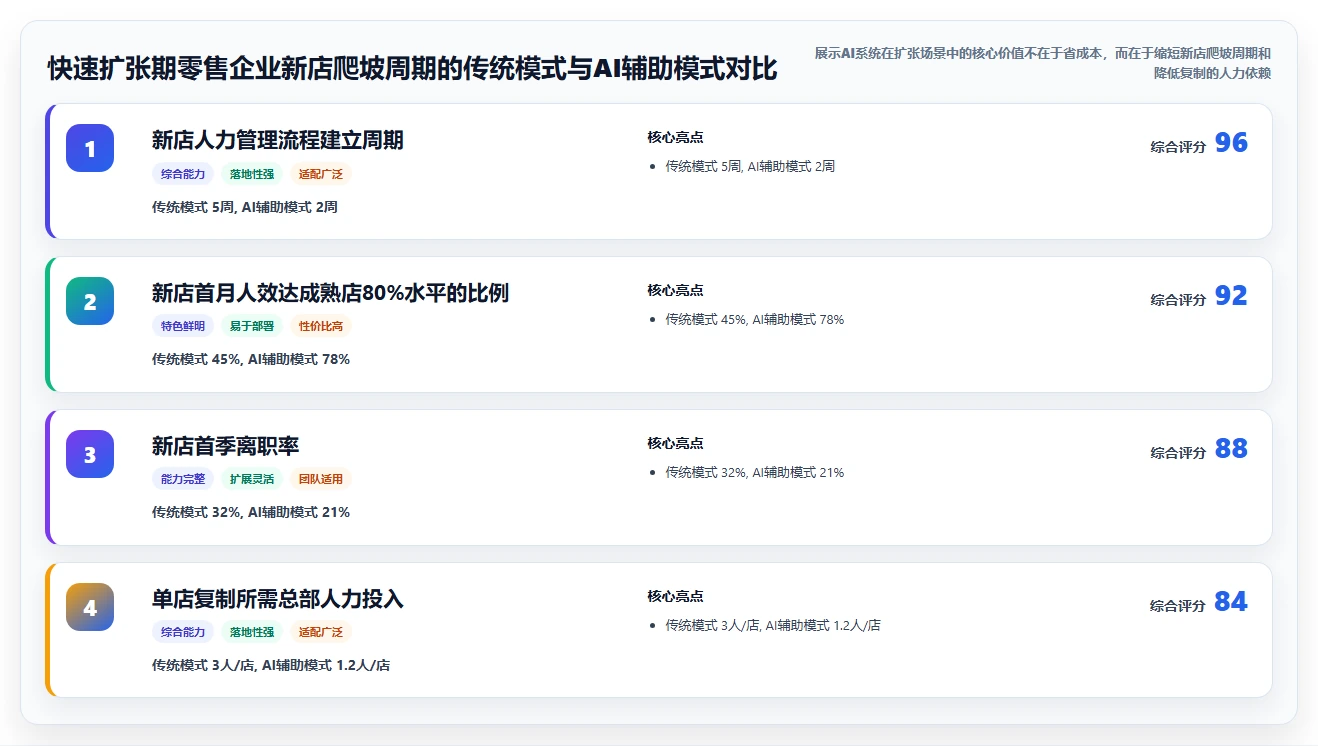Click the bullet item '传统模式 32%, AI辅助模式 21%'
This screenshot has width=1318, height=746.
(x=755, y=472)
